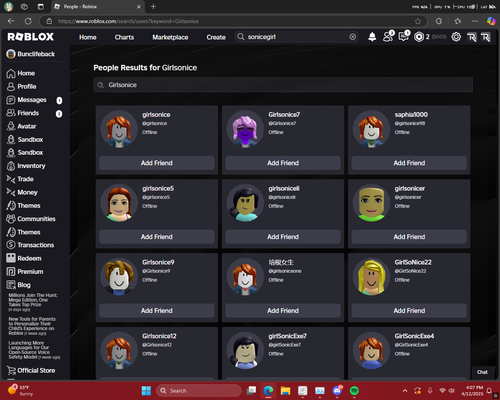Viewport: 500px width, 400px height.
Task: Open the settings gear icon
Action: point(456,37)
